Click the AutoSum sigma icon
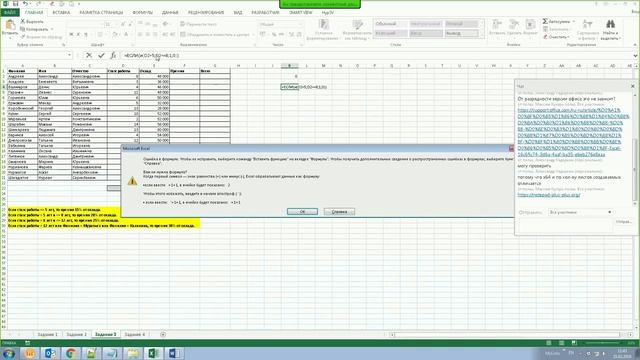 (x=545, y=21)
